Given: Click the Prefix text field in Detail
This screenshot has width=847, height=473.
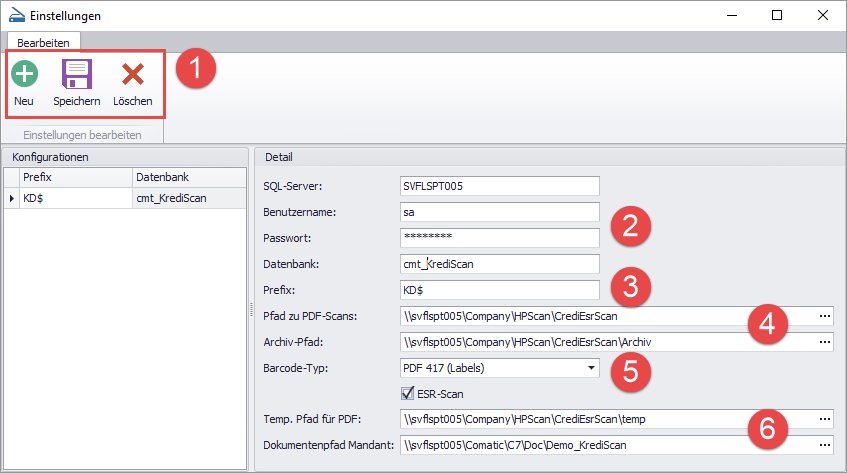Looking at the screenshot, I should 497,290.
